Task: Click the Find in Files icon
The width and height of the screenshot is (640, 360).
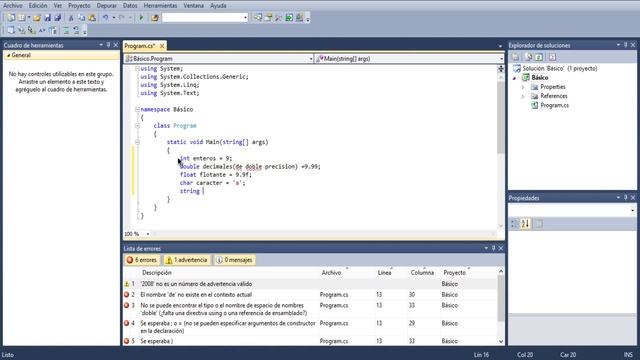Action: (155, 18)
